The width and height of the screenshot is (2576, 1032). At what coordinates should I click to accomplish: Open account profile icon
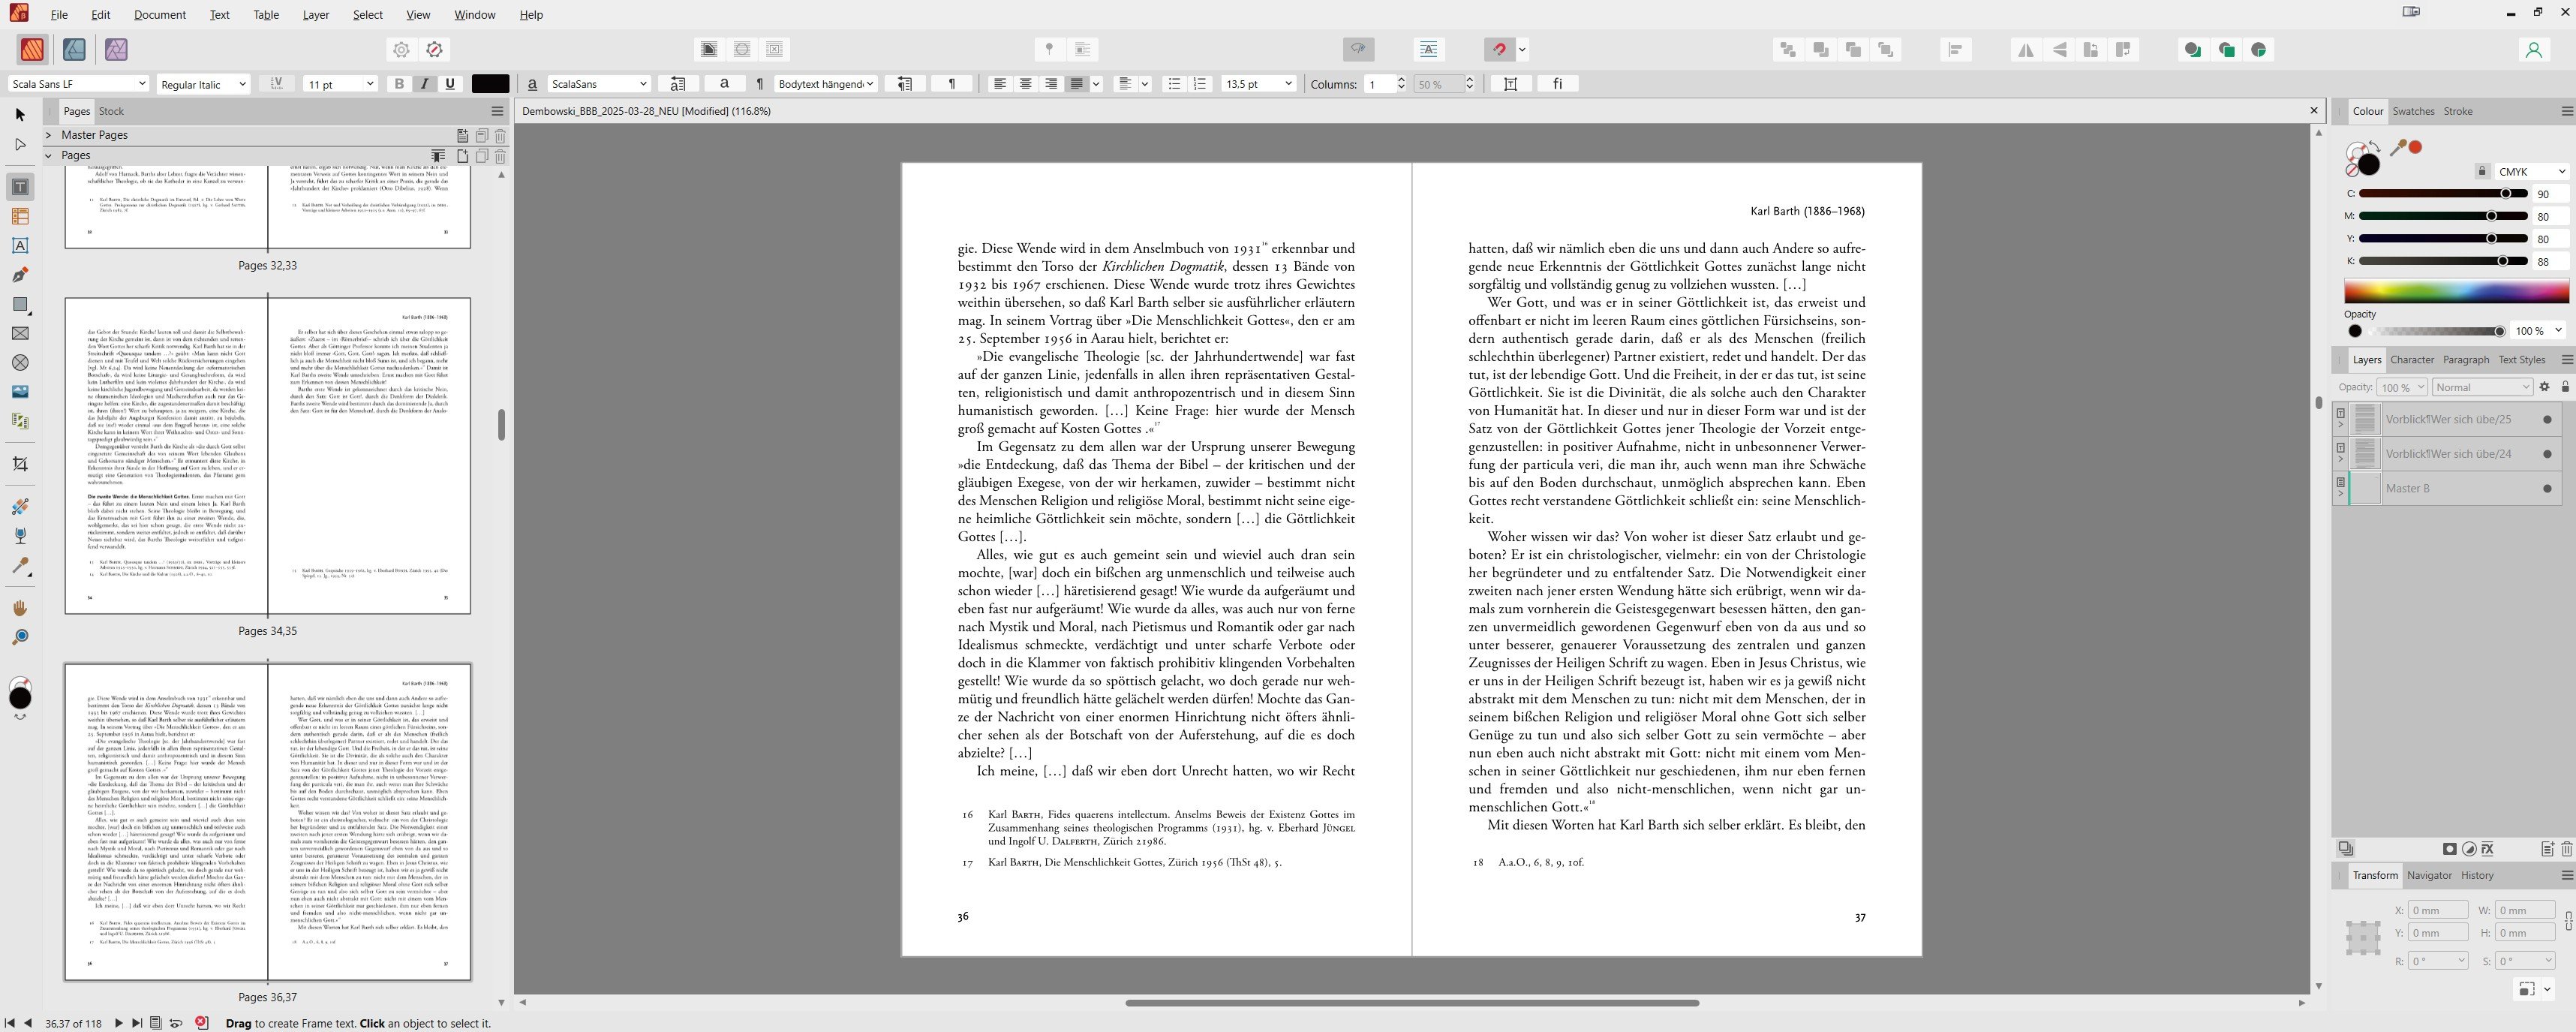point(2533,49)
